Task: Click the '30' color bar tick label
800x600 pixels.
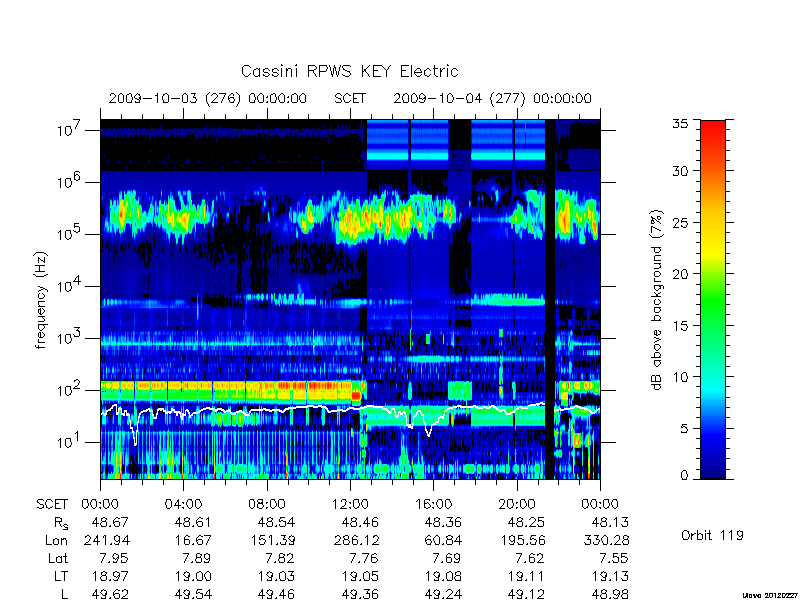Action: 680,170
